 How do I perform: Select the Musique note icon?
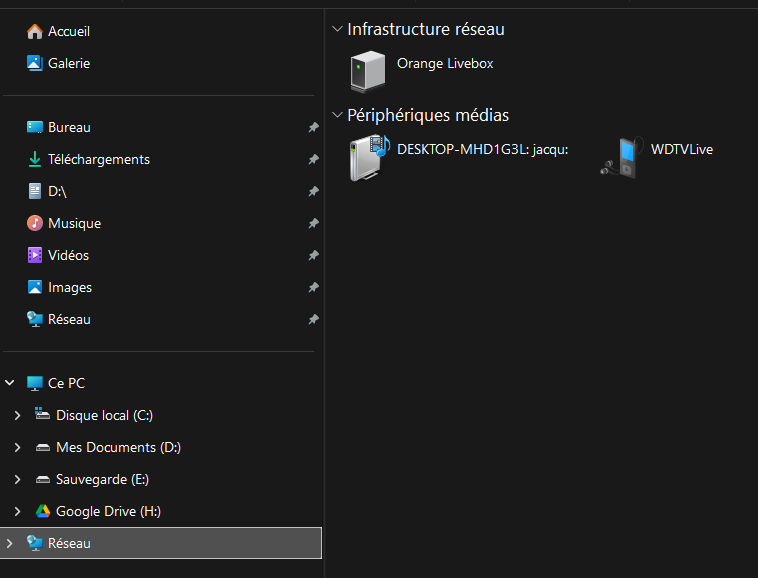tap(34, 223)
